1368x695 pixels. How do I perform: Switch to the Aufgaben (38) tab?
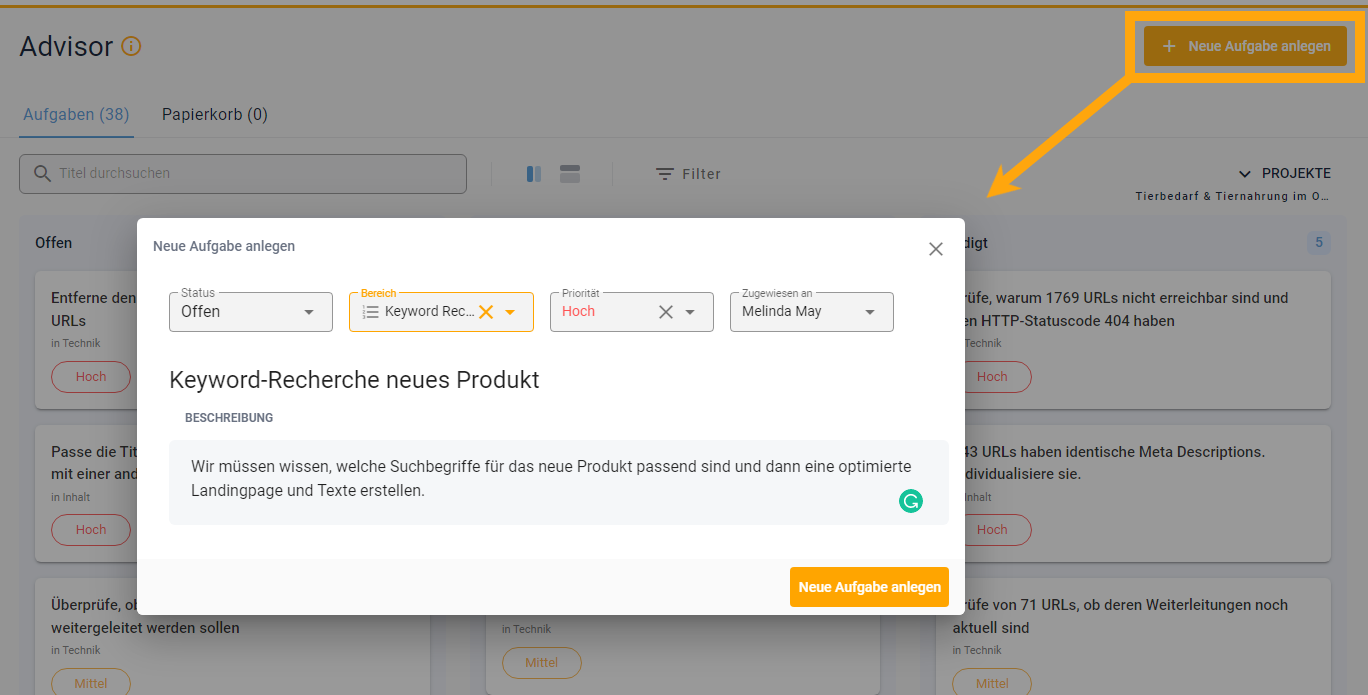tap(77, 114)
